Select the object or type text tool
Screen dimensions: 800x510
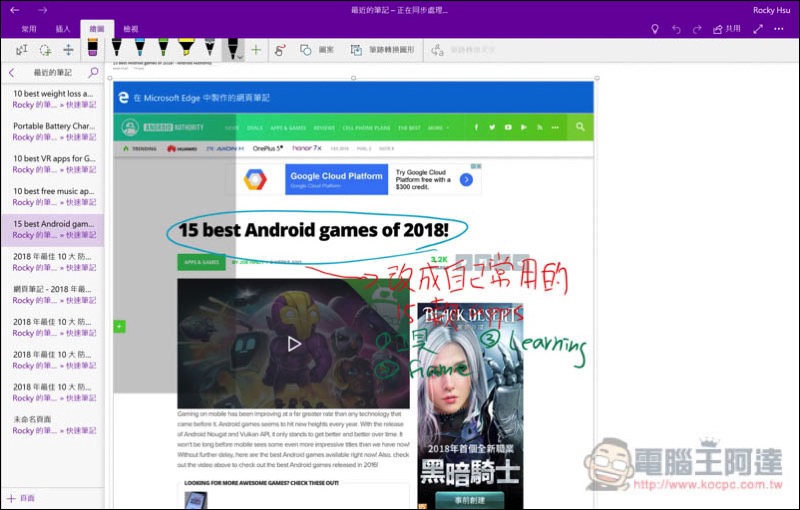point(21,50)
